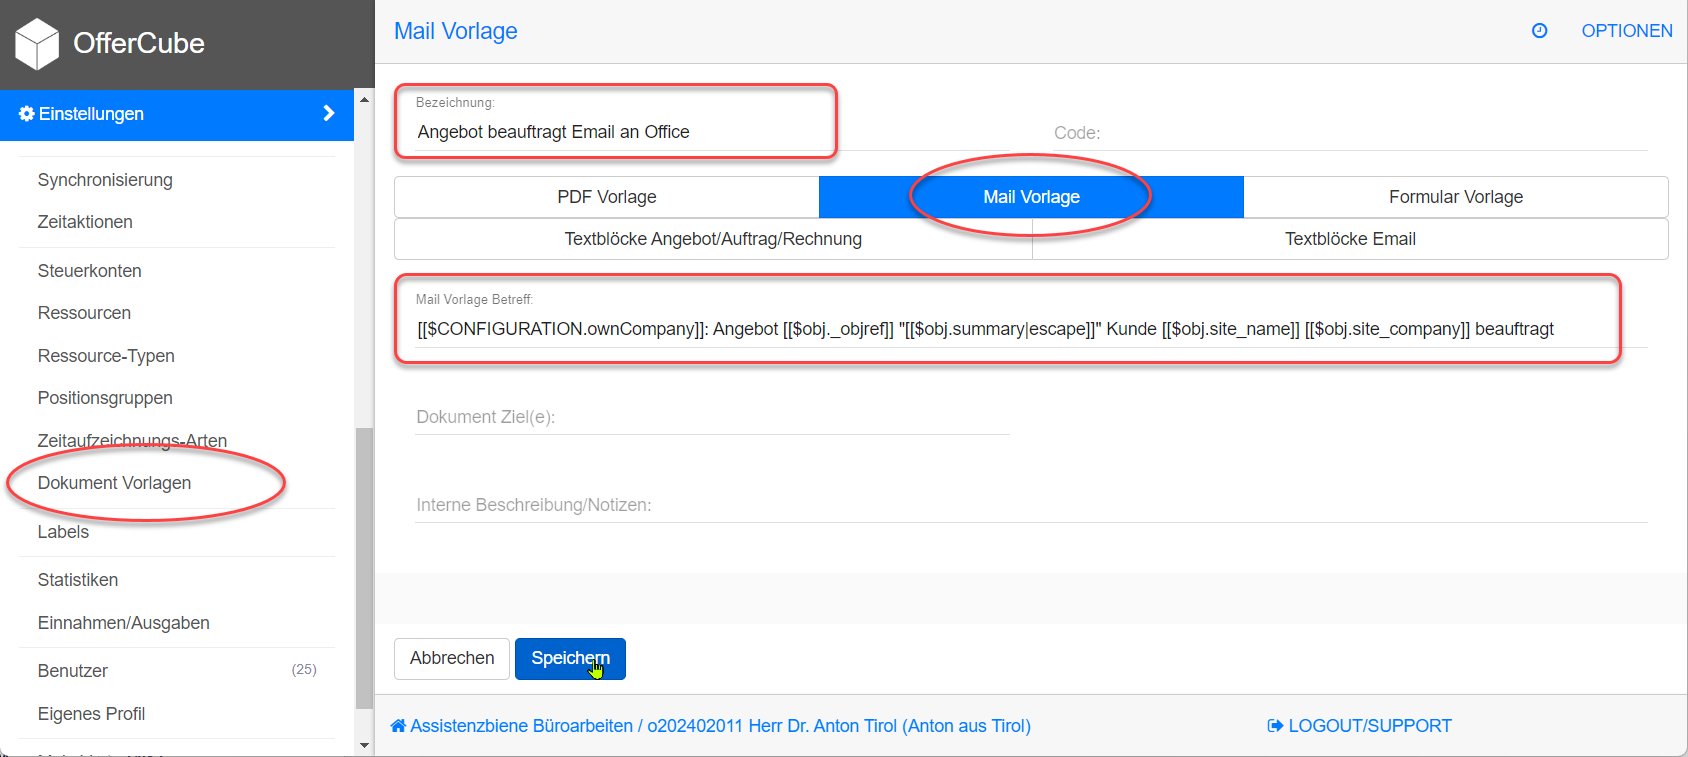Click sidebar scrollbar up arrow
Image resolution: width=1688 pixels, height=757 pixels.
364,99
